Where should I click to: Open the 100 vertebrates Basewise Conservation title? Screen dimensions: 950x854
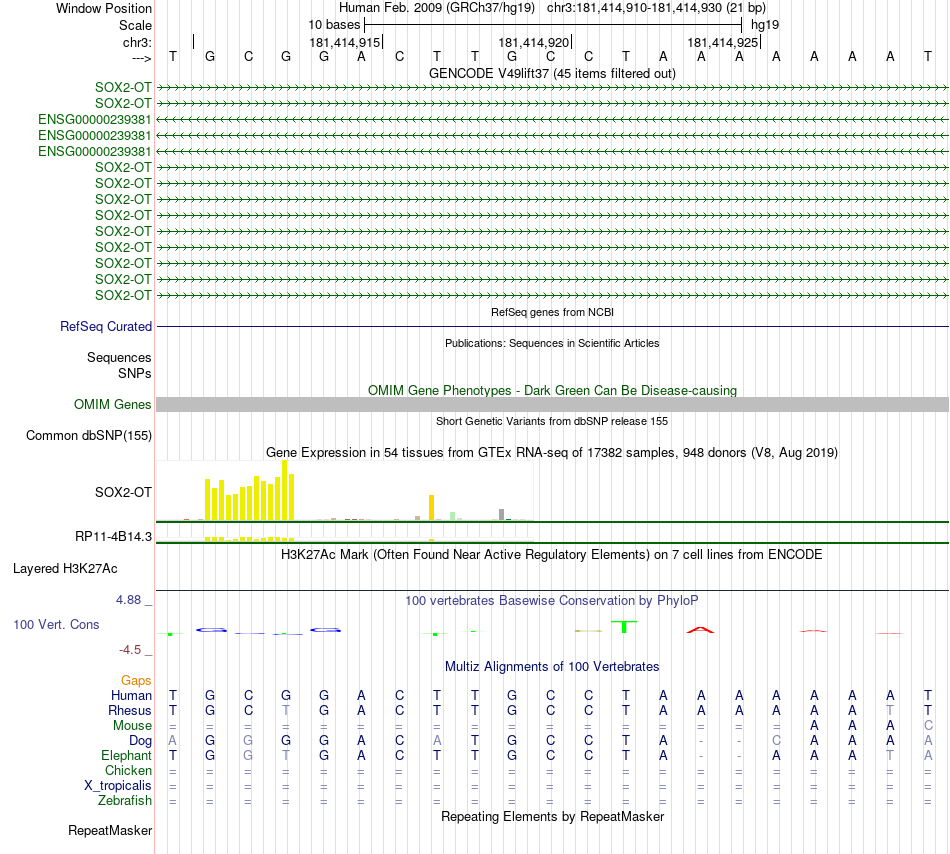[552, 601]
